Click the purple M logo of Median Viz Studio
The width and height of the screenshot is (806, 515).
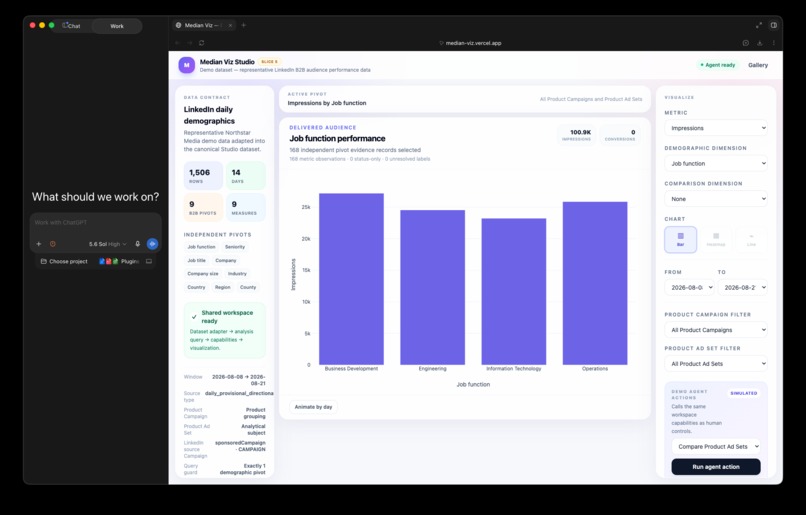coord(187,65)
